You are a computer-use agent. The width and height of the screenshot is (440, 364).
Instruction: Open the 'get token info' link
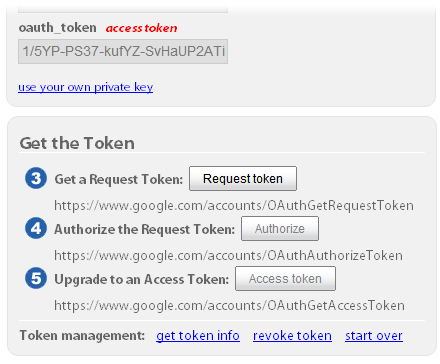tap(198, 336)
